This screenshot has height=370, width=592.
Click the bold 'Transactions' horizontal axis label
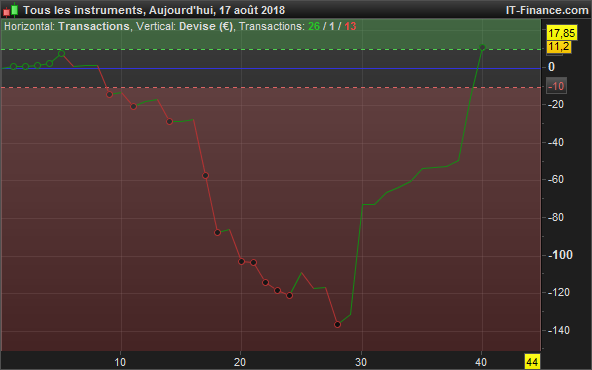tap(94, 26)
